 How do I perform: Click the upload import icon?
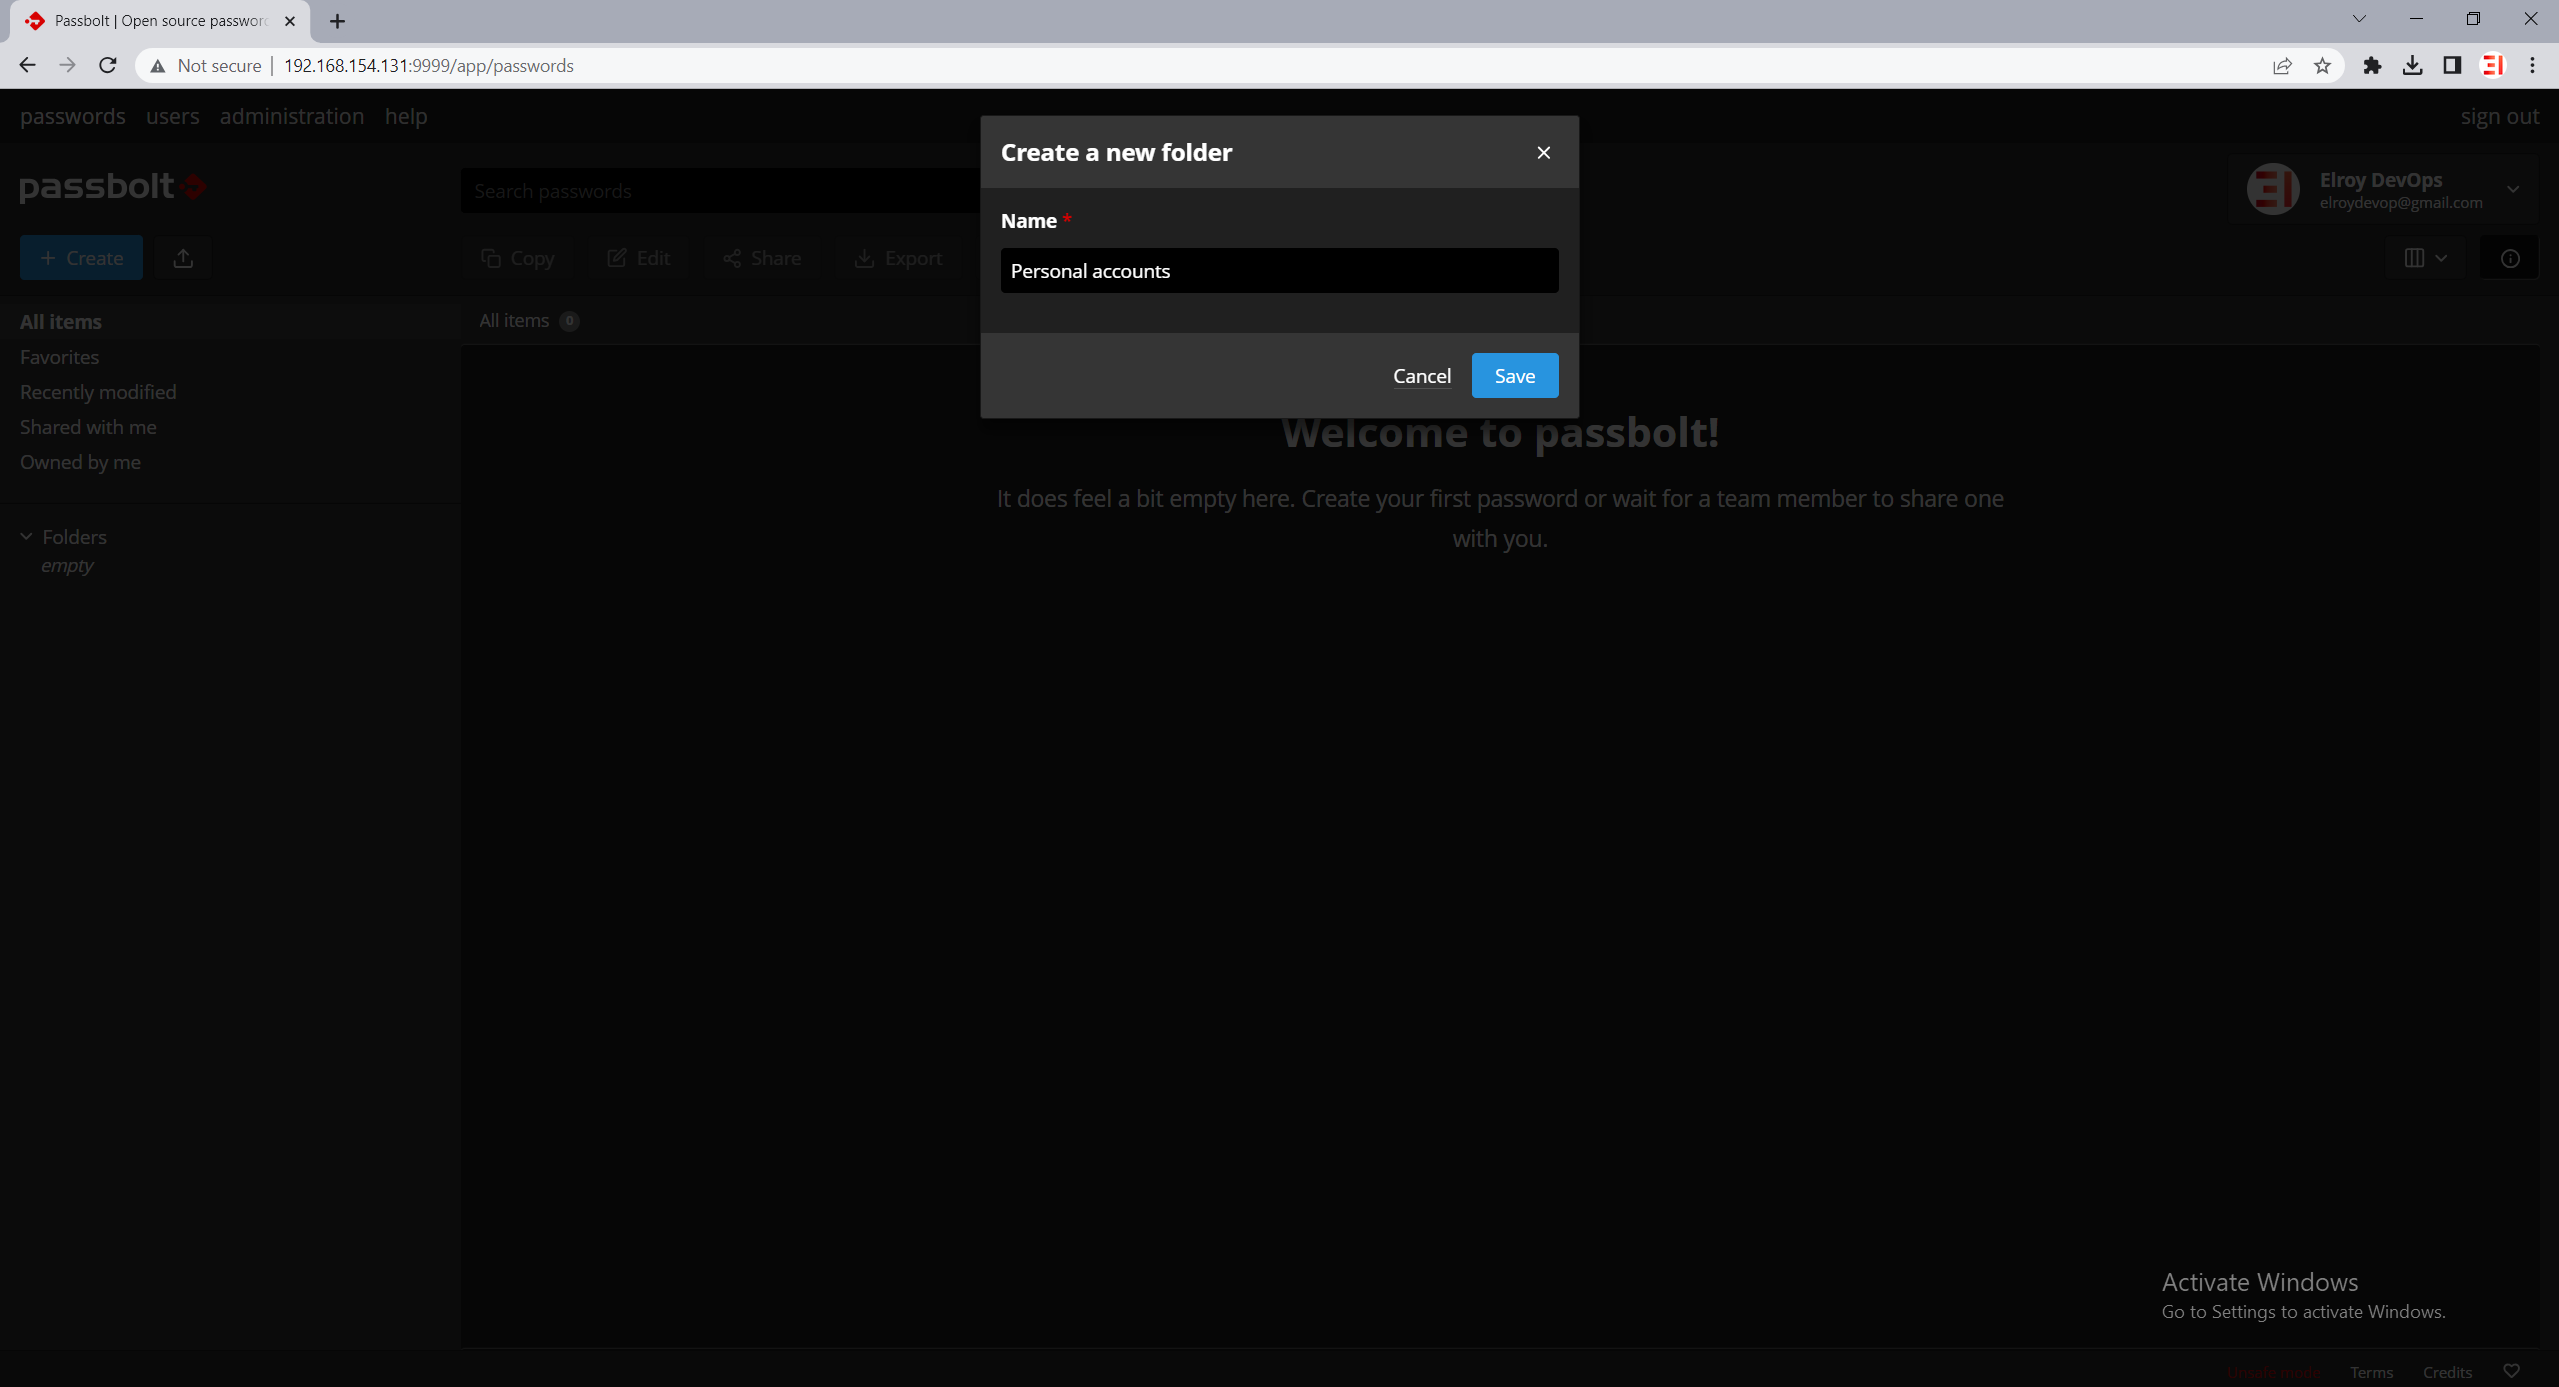[183, 258]
